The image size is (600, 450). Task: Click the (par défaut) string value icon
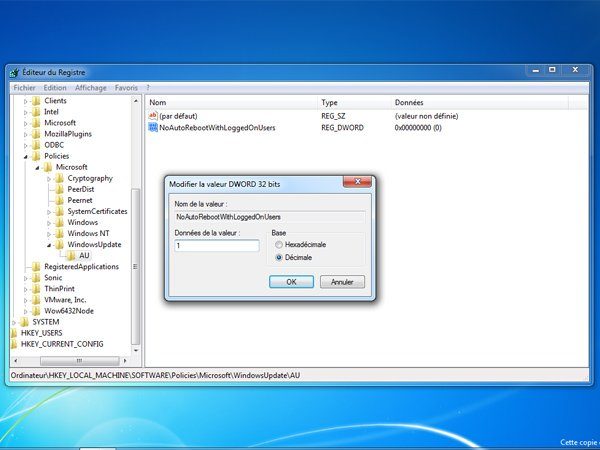click(153, 116)
